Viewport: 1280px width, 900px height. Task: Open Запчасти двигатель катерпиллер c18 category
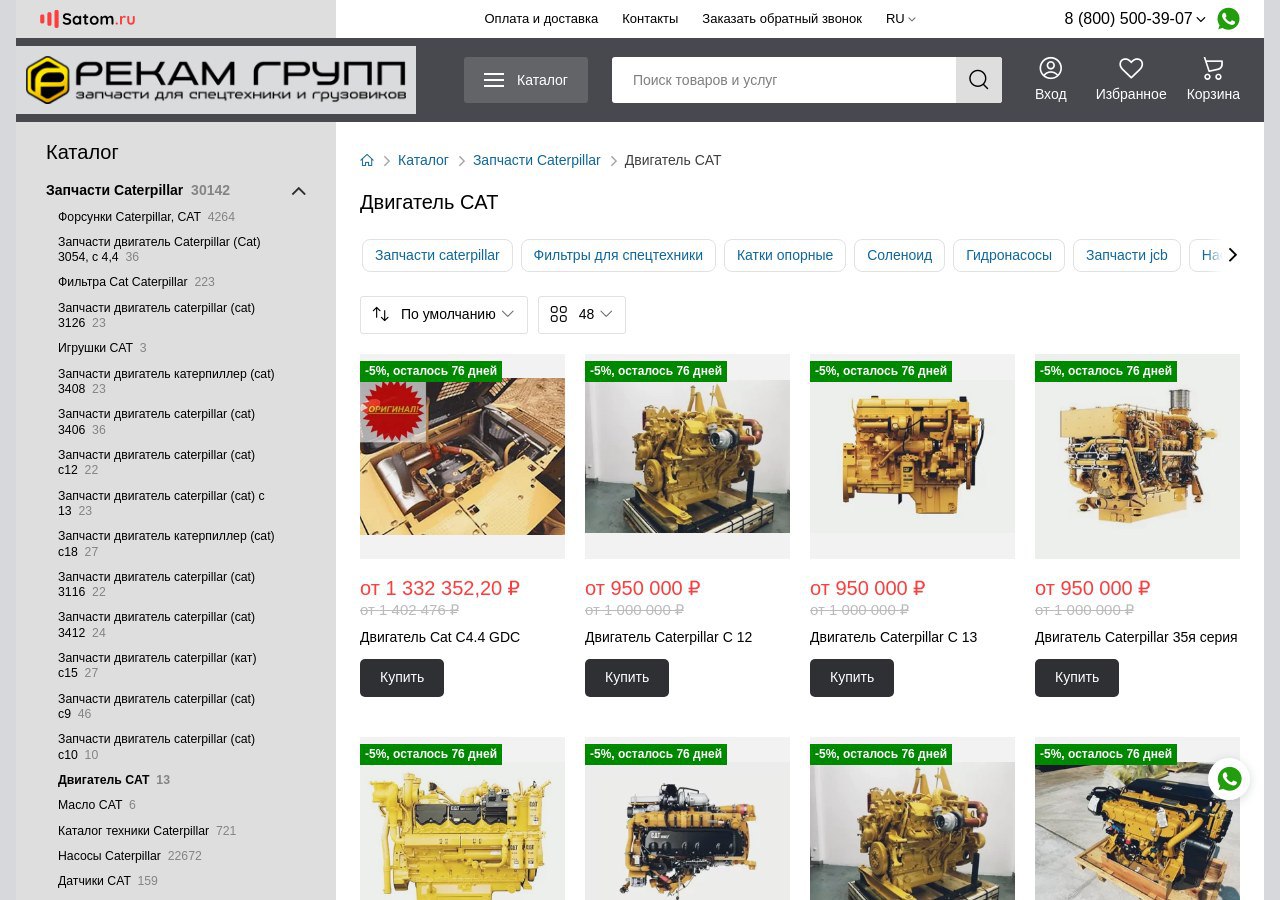[166, 543]
